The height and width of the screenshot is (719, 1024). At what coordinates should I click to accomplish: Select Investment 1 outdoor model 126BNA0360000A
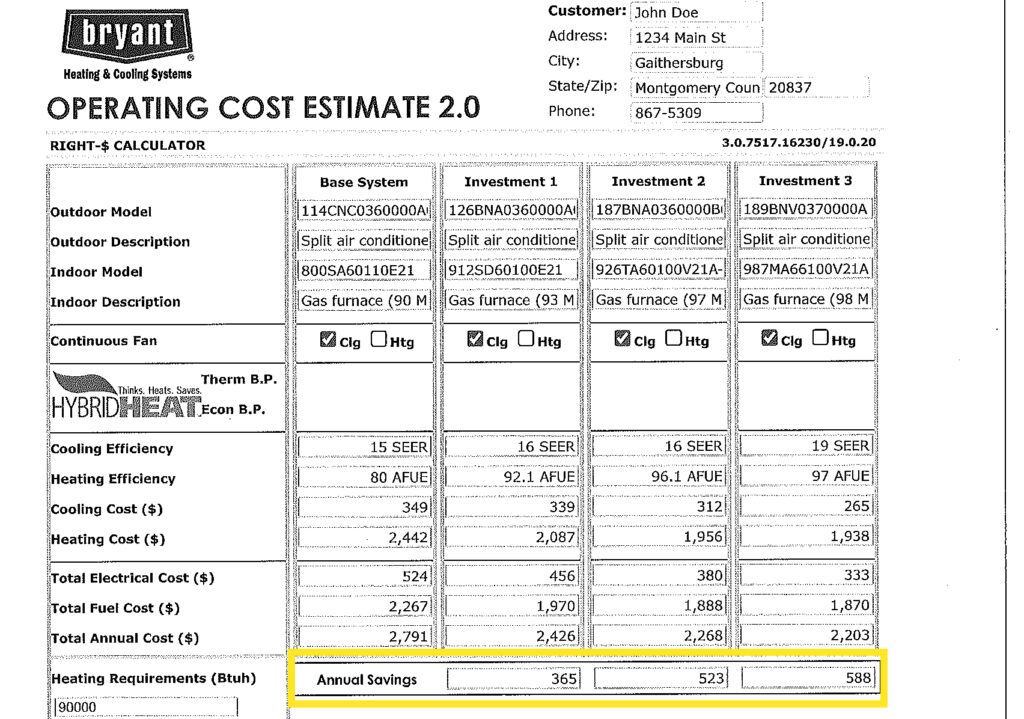coord(511,210)
